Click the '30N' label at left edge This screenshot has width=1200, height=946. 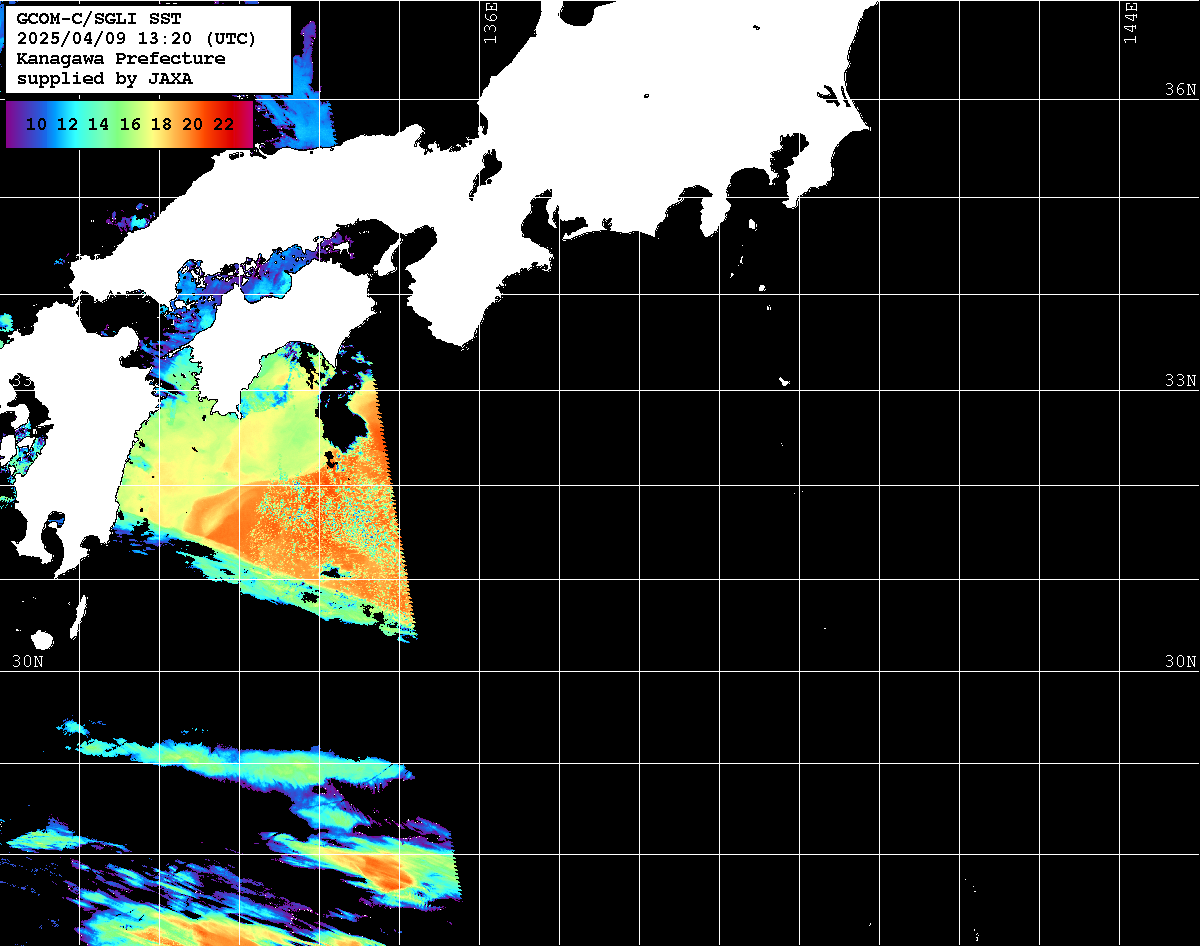28,662
